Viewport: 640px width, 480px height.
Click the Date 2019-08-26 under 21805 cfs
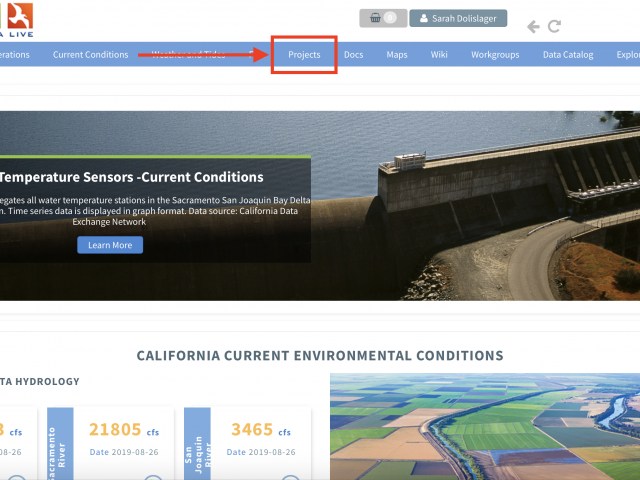point(124,452)
